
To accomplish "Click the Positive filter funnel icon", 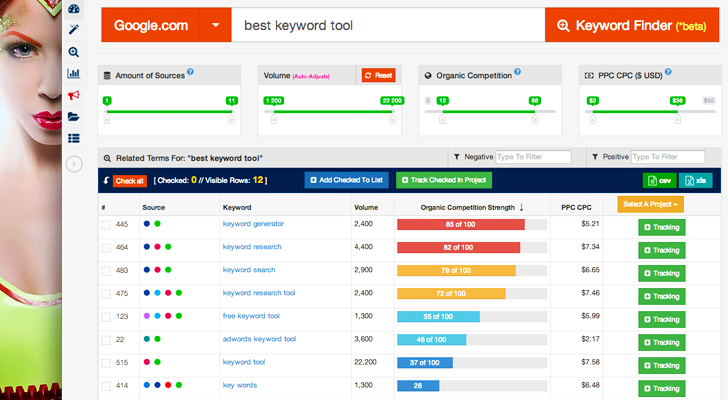I will 595,157.
